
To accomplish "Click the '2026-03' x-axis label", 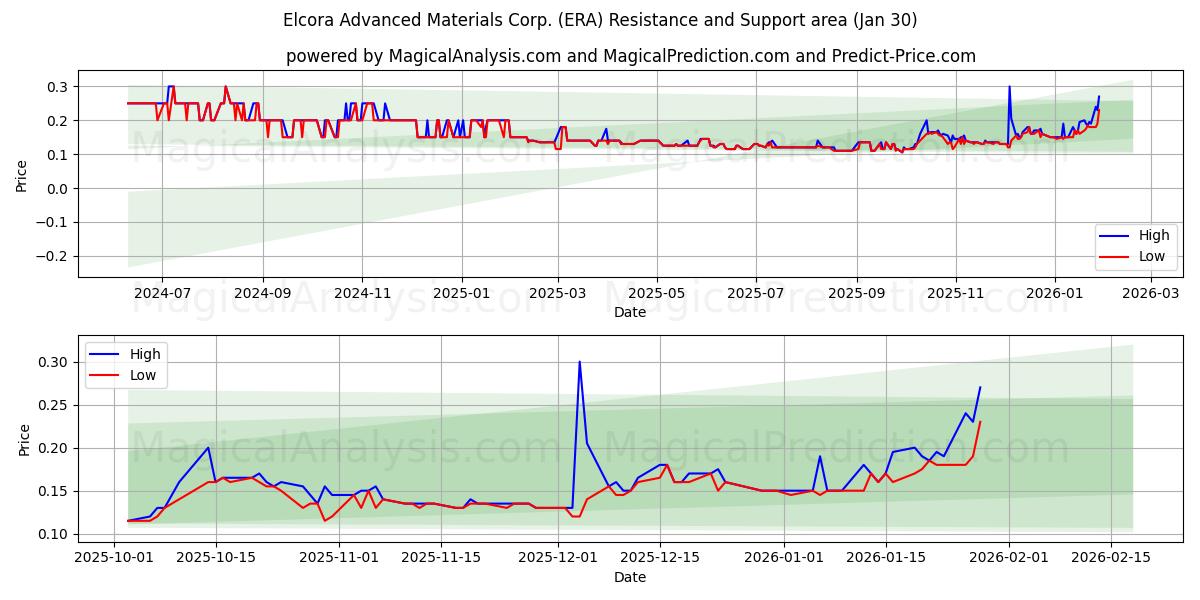I will (x=1150, y=294).
